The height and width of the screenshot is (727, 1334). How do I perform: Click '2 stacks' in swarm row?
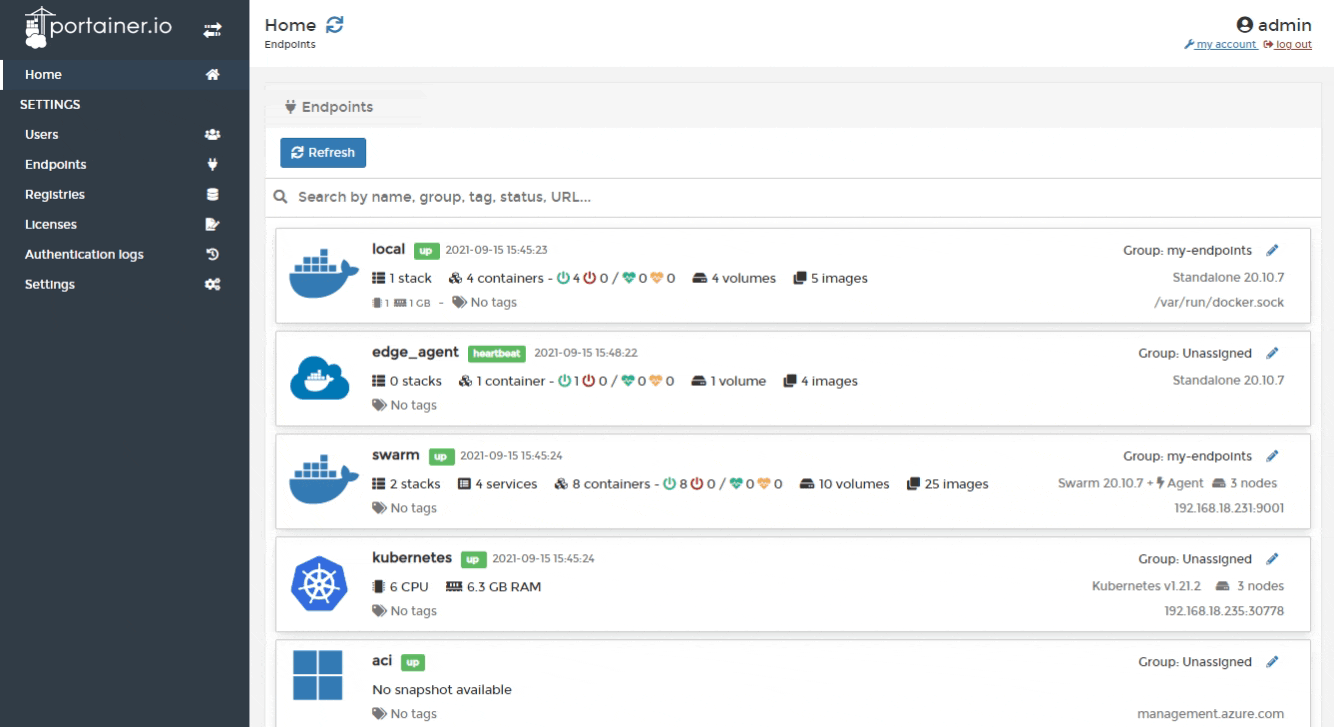[406, 484]
